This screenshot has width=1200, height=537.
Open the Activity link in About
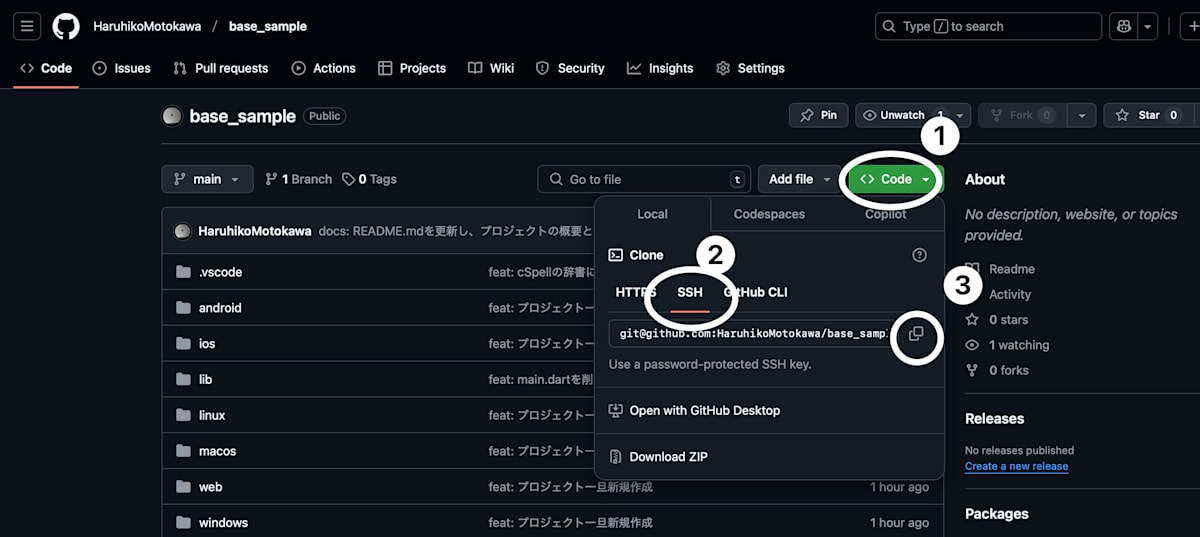[x=1010, y=294]
